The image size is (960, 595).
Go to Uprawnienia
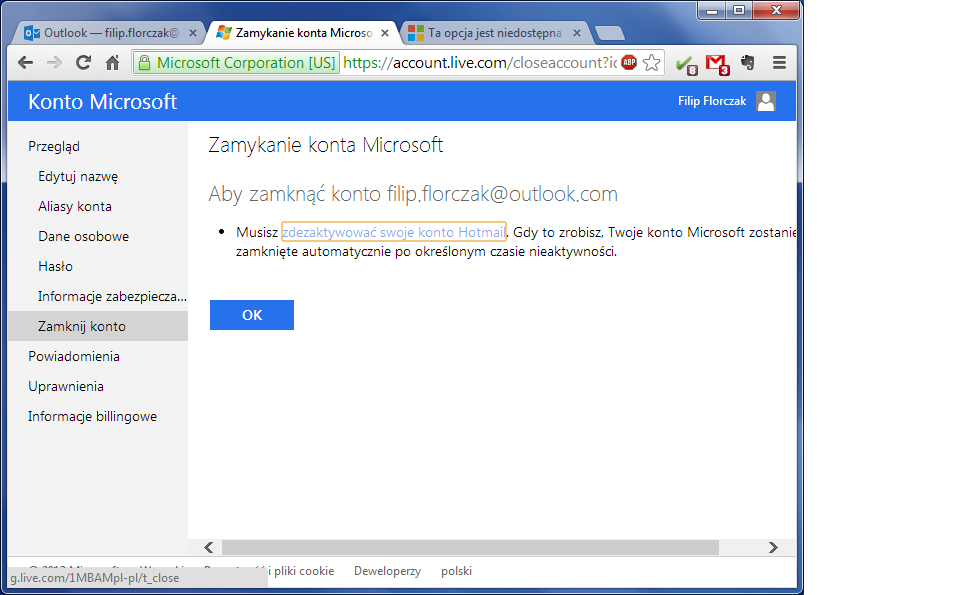(66, 386)
